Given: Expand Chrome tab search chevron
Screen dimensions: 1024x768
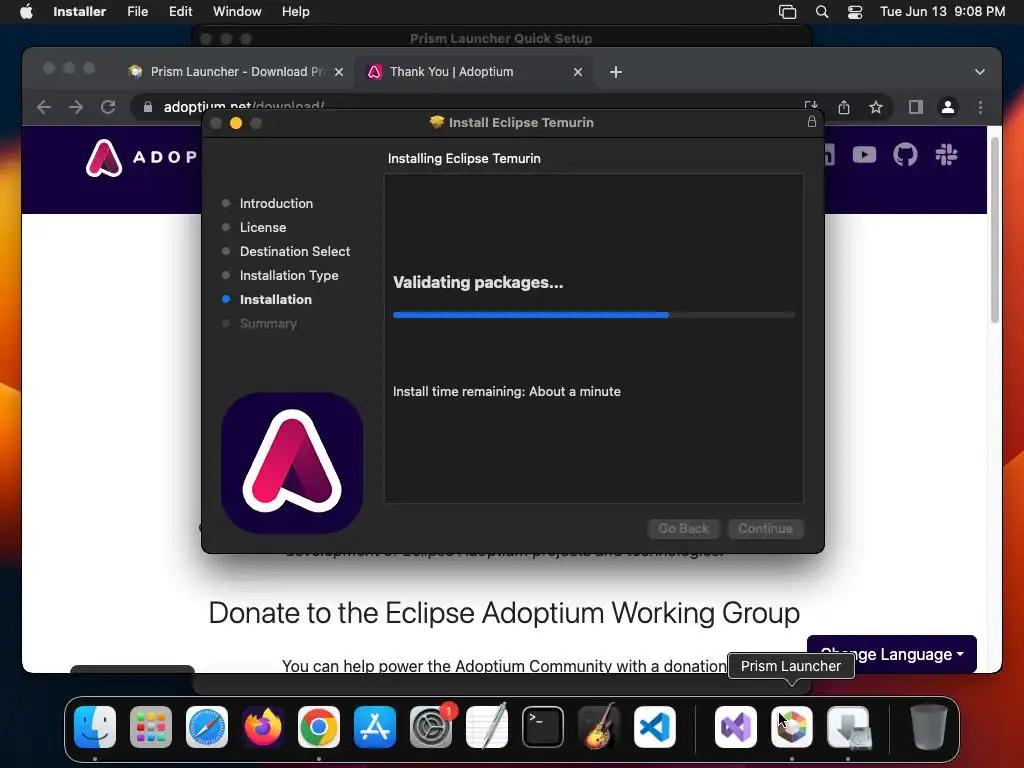Looking at the screenshot, I should pos(980,72).
